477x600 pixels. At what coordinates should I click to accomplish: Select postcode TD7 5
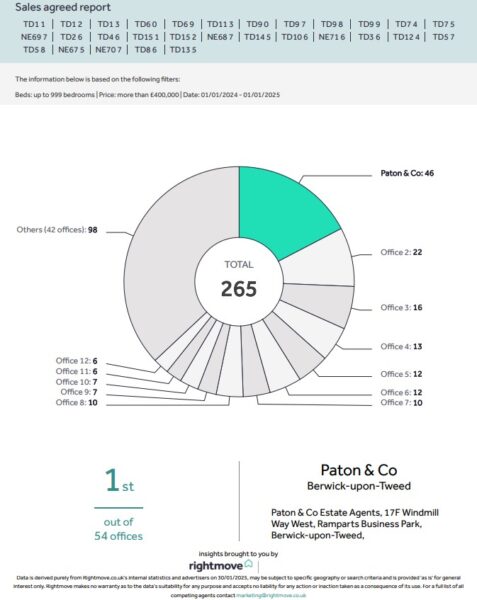[x=443, y=24]
